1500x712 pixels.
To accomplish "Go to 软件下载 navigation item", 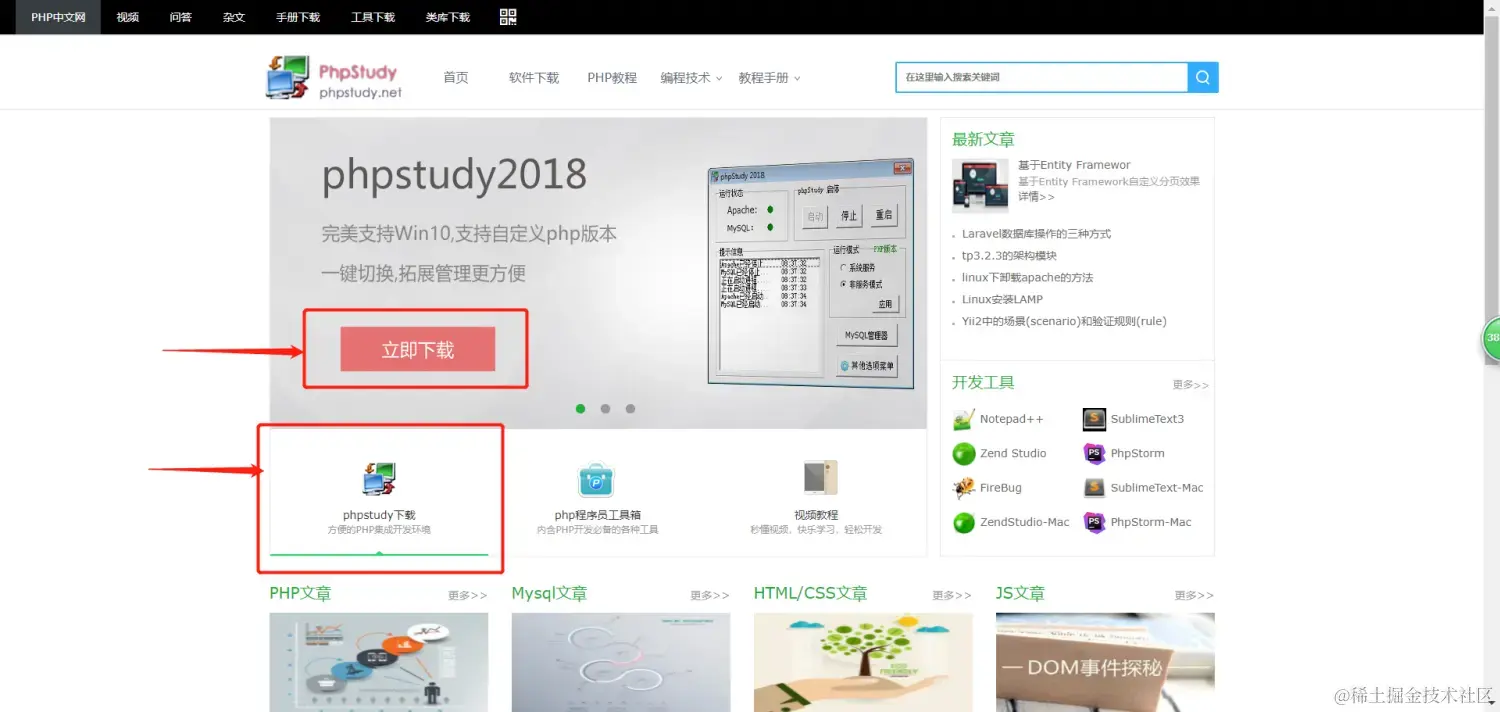I will tap(534, 78).
